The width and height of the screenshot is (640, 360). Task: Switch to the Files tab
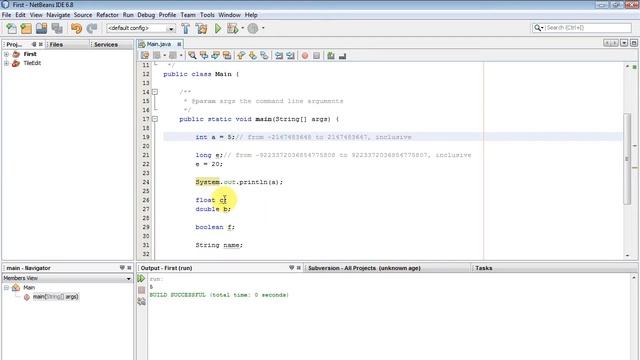tap(56, 44)
